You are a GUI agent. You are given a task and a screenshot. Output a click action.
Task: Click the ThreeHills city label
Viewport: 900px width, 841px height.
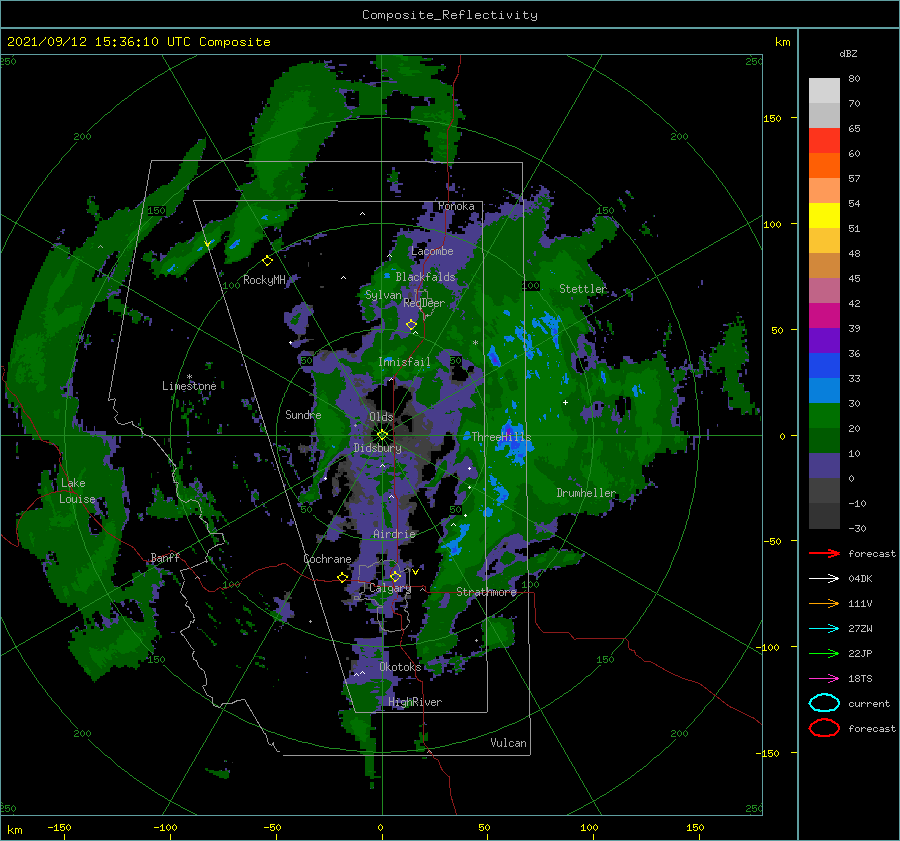(x=501, y=437)
